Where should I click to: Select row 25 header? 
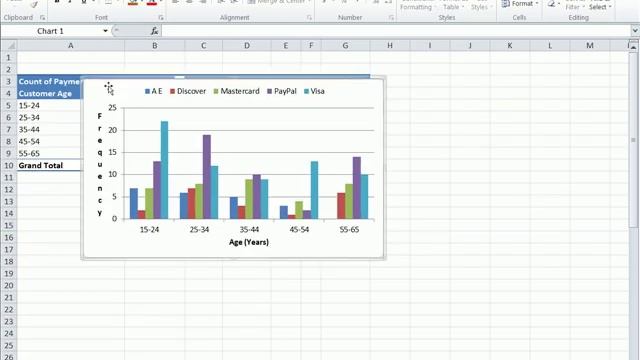[9, 345]
